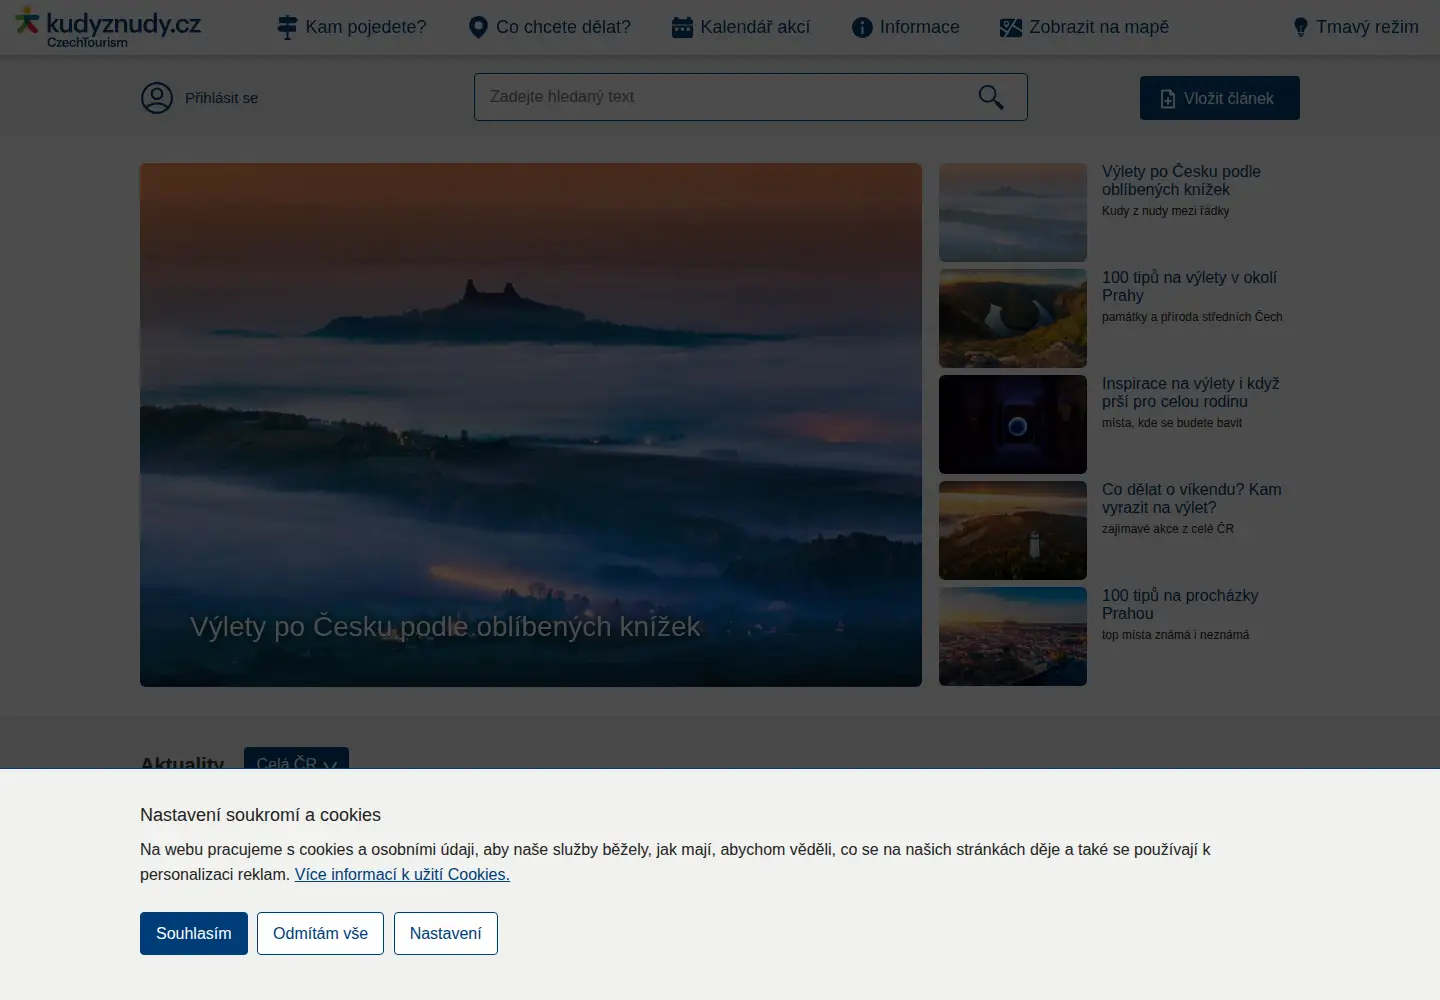Click the hero caption Výlety po Česku podle oblíbených knížek
1440x1000 pixels.
point(445,627)
